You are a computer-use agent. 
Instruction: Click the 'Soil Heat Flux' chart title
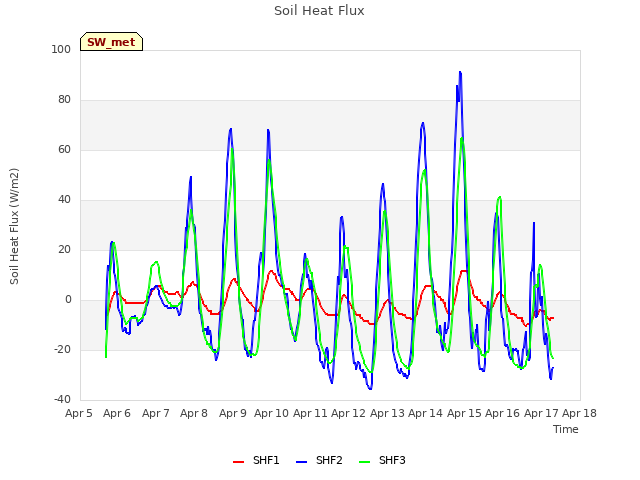tap(319, 11)
